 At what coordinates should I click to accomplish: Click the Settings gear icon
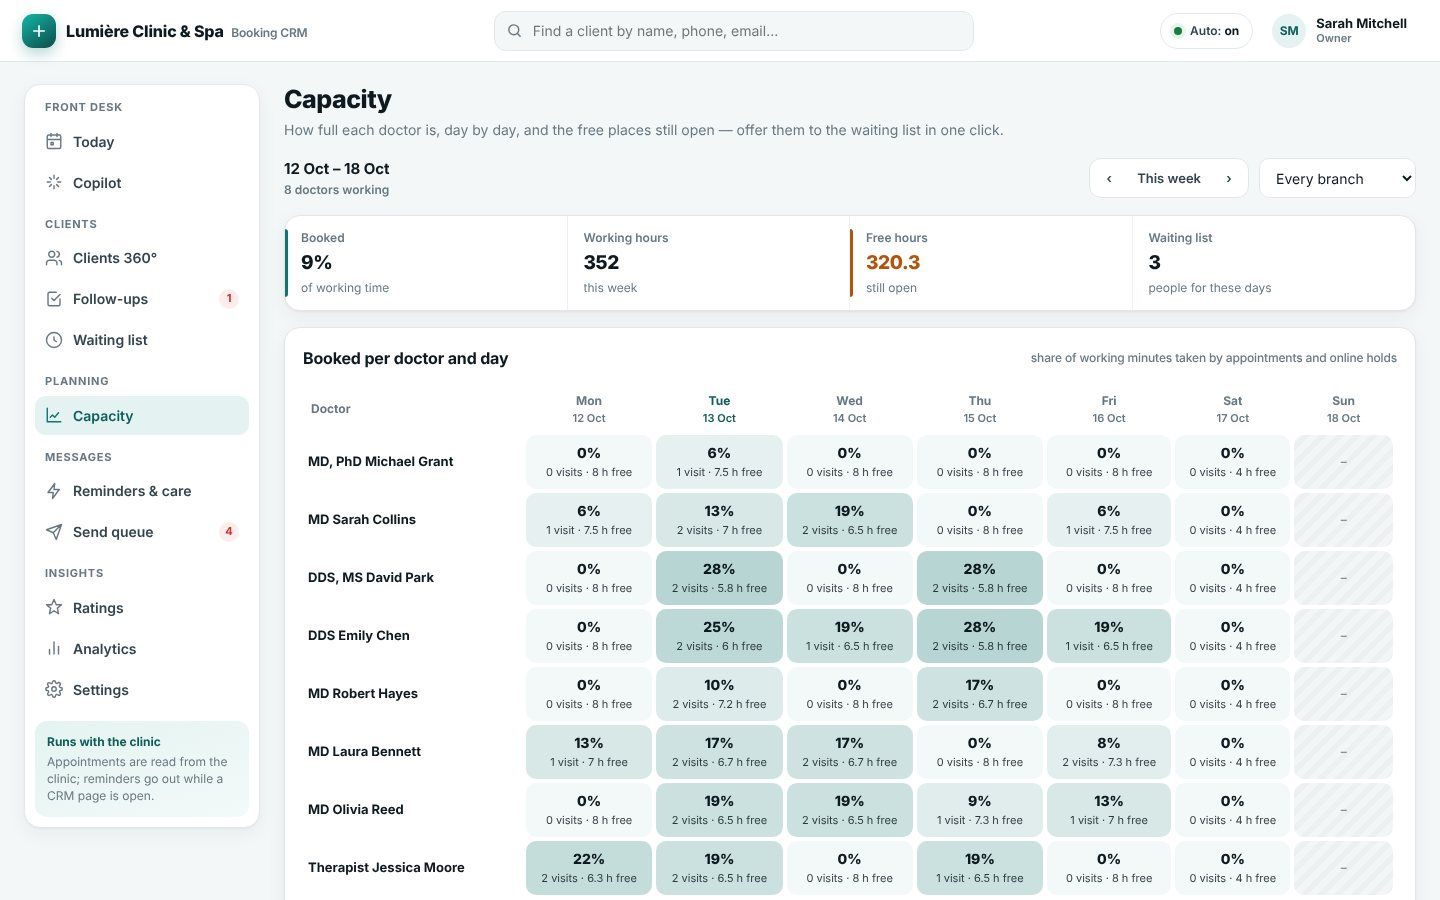pos(54,690)
